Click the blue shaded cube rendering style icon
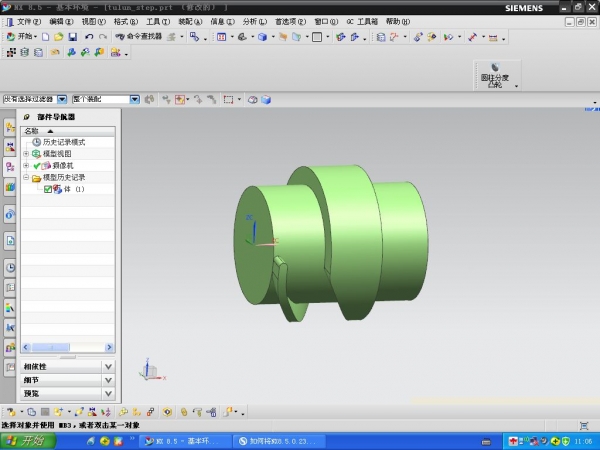Viewport: 600px width, 450px height. pos(262,37)
